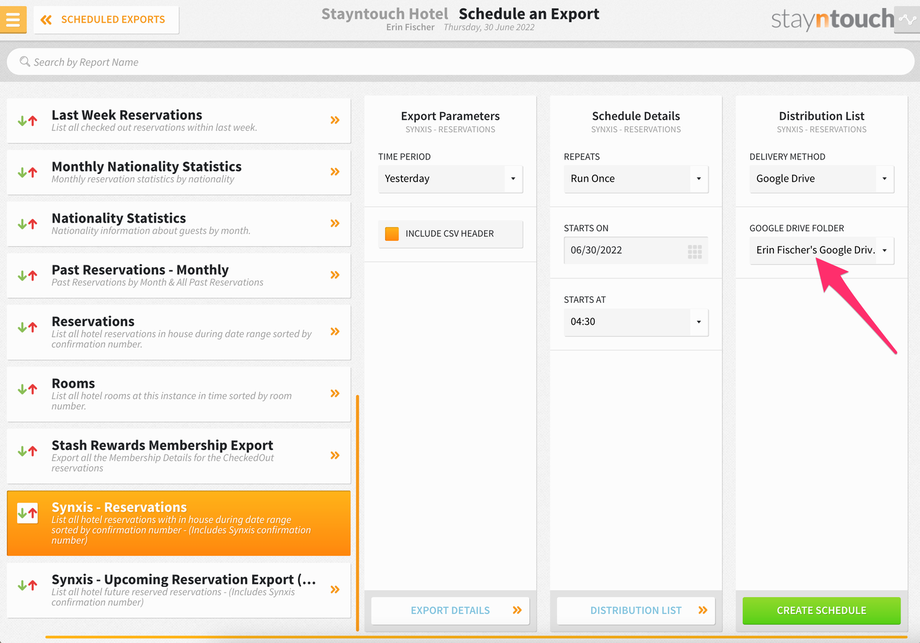Select the highlighted Synxis - Reservations export
The height and width of the screenshot is (643, 920).
[x=178, y=523]
